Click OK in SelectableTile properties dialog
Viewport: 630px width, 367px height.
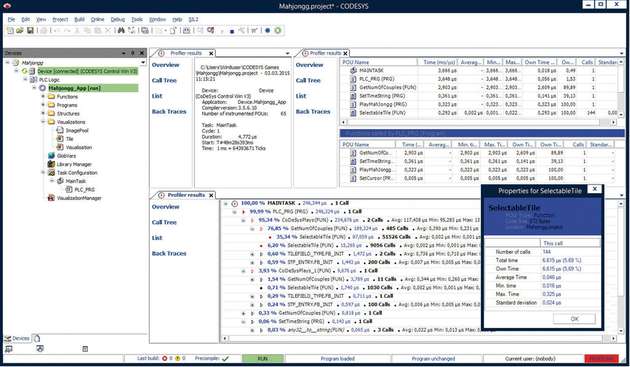574,319
